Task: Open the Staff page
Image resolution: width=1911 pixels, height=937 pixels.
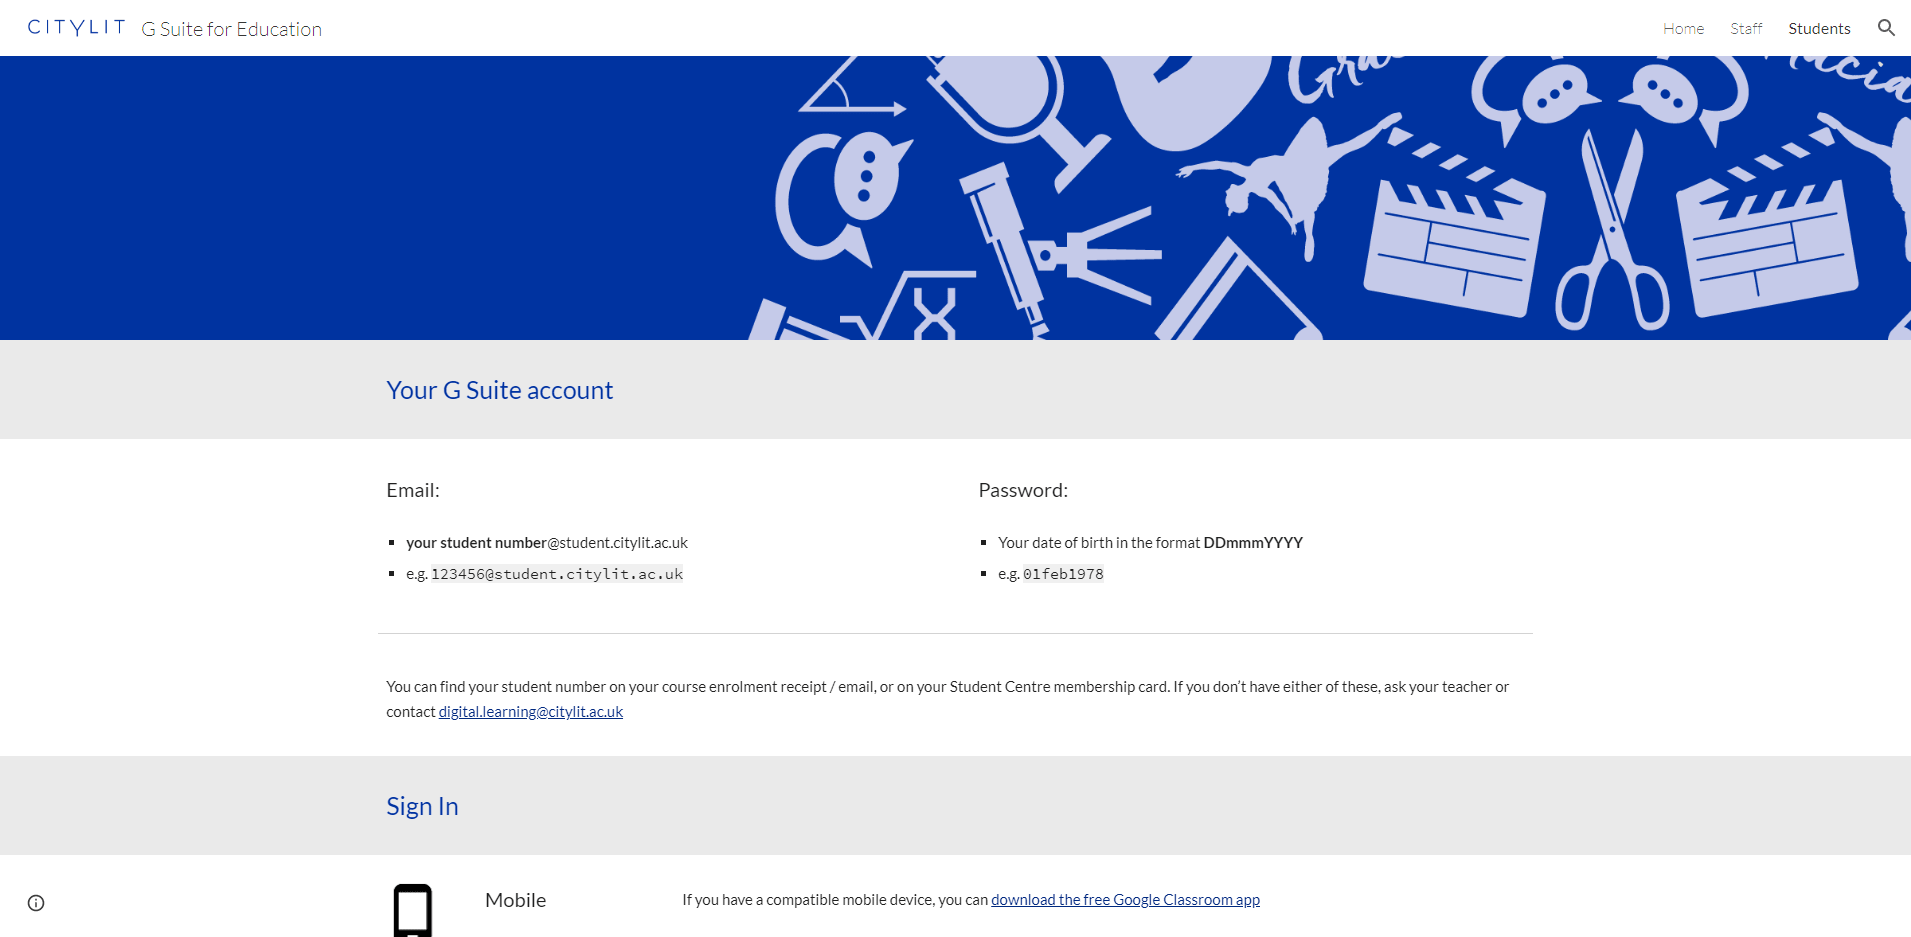Action: click(1746, 29)
